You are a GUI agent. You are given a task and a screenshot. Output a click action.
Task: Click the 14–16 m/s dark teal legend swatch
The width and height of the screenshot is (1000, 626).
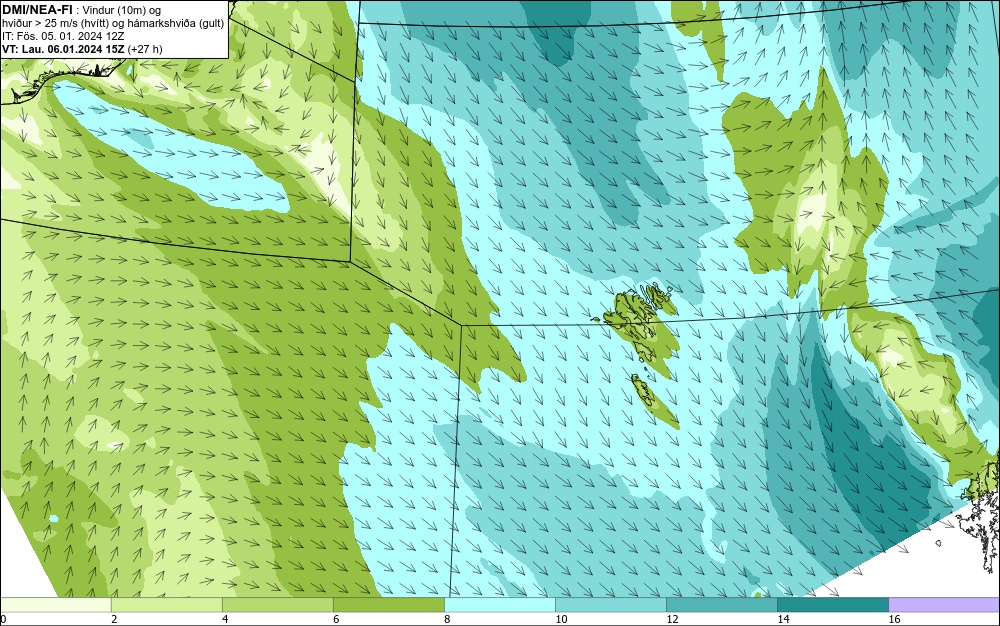[833, 604]
